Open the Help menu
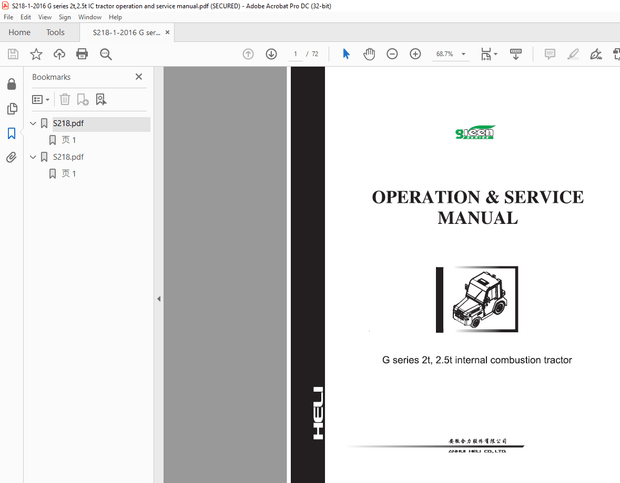Viewport: 620px width, 483px height. (115, 17)
